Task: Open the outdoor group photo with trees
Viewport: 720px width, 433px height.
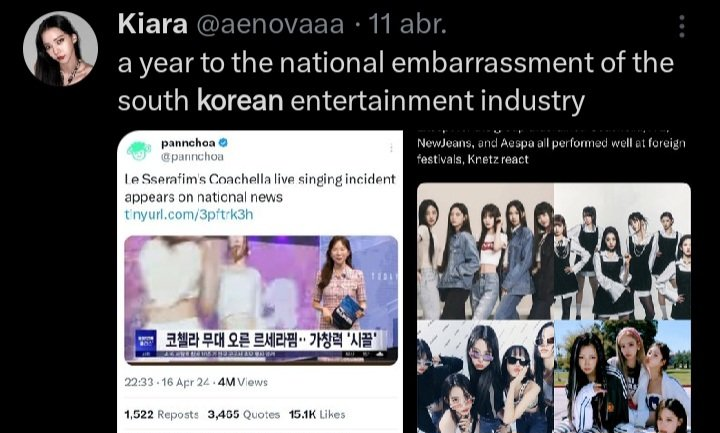Action: tap(623, 377)
